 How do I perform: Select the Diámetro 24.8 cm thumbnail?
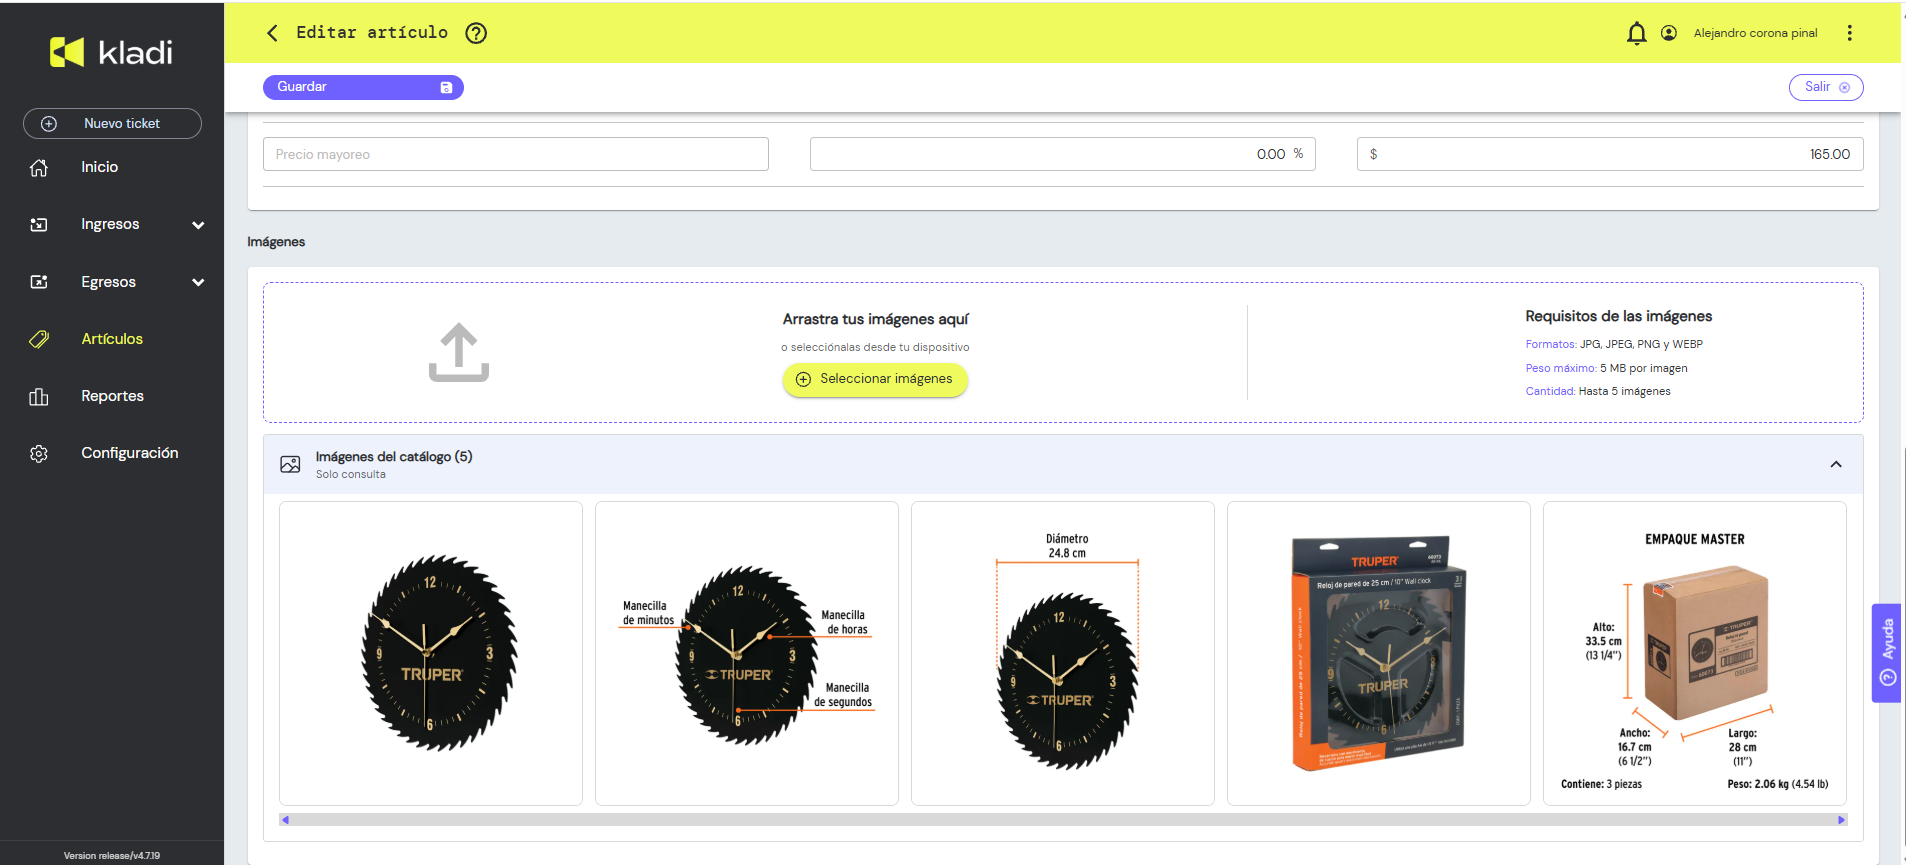tap(1063, 653)
